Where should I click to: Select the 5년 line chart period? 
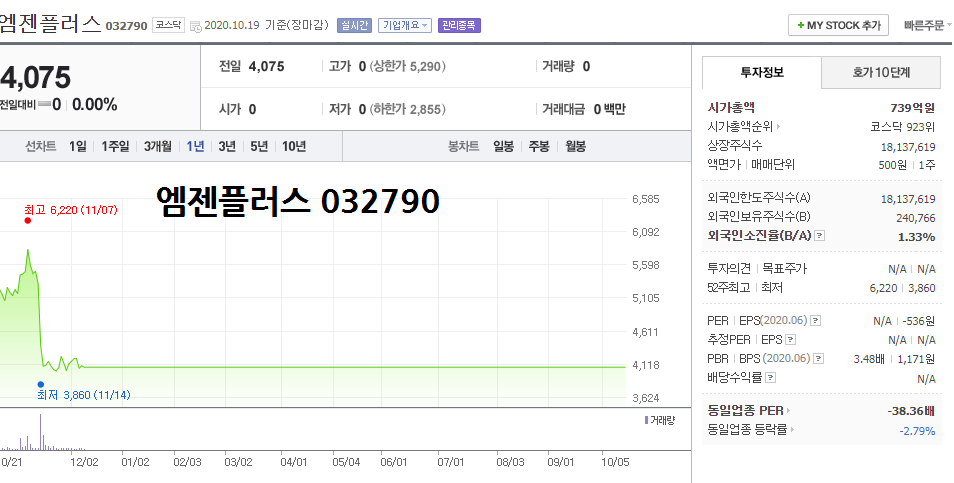point(259,147)
